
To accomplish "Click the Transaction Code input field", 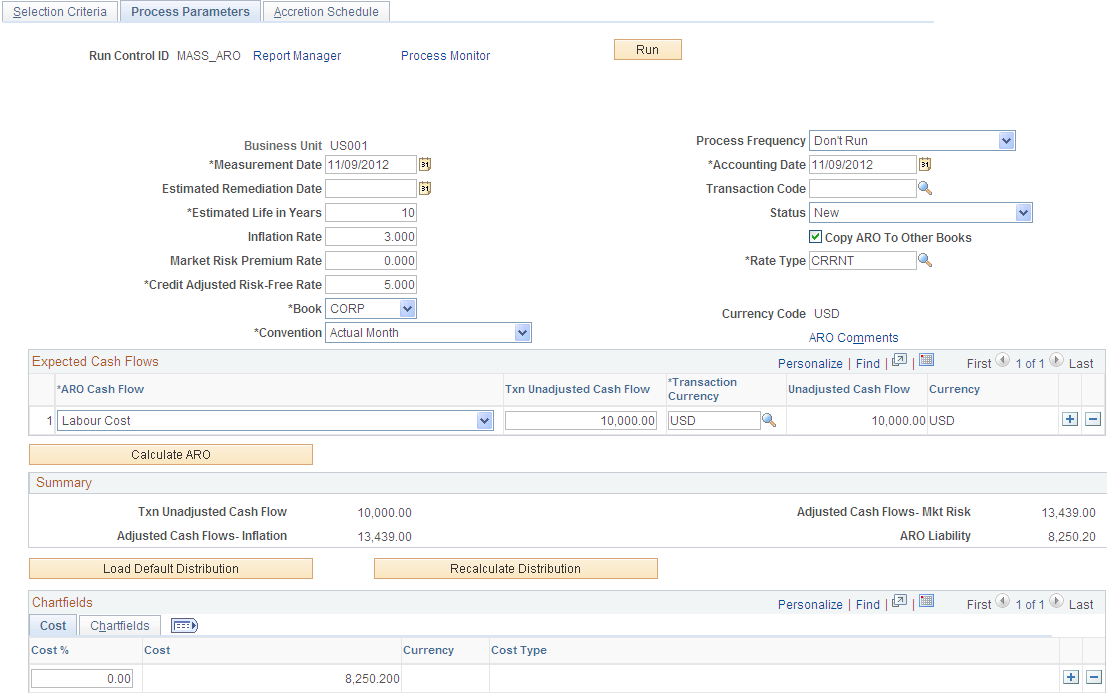I will (863, 188).
